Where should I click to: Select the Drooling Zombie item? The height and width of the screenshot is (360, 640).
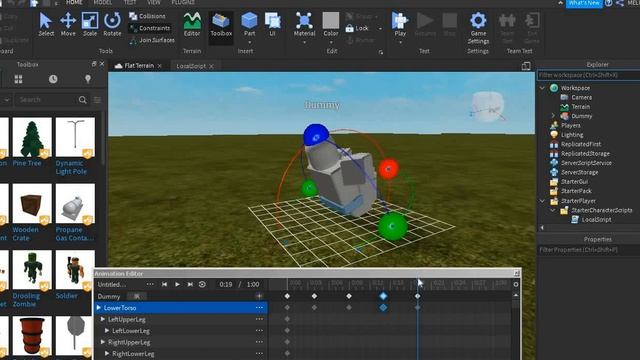32,279
